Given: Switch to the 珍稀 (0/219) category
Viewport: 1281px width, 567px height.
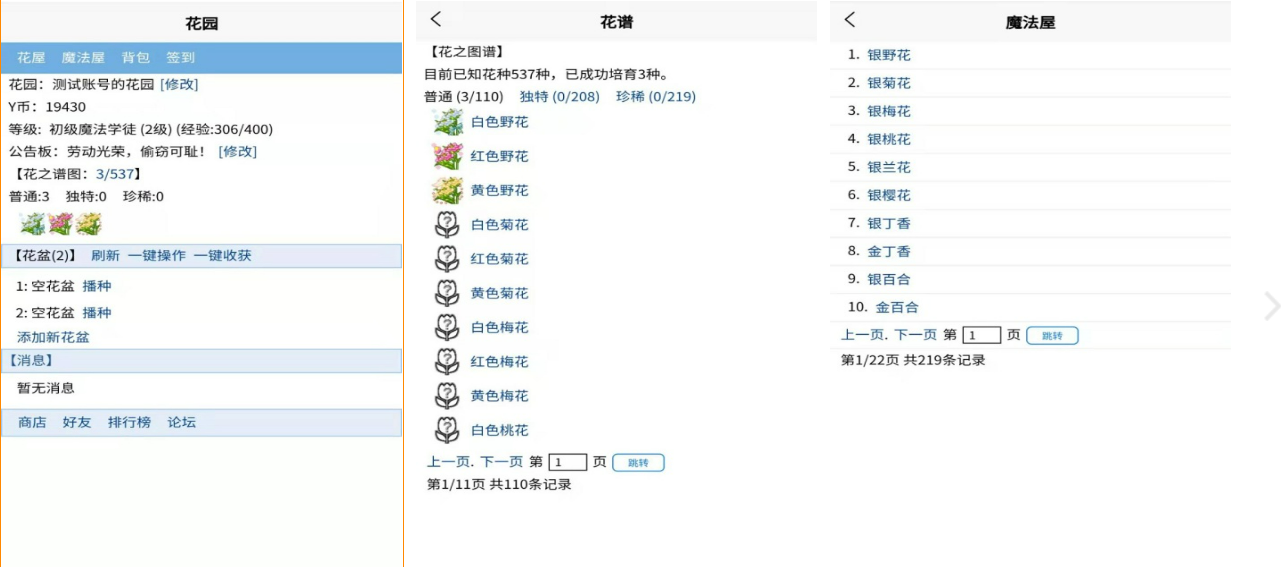Looking at the screenshot, I should [655, 97].
